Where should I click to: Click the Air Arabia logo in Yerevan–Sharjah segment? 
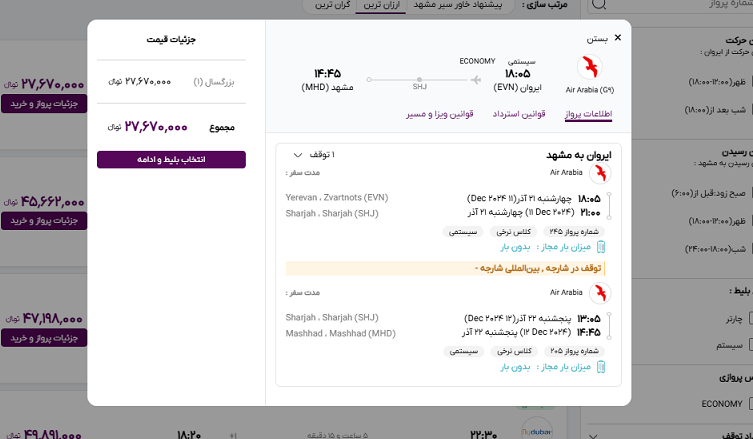click(x=600, y=173)
